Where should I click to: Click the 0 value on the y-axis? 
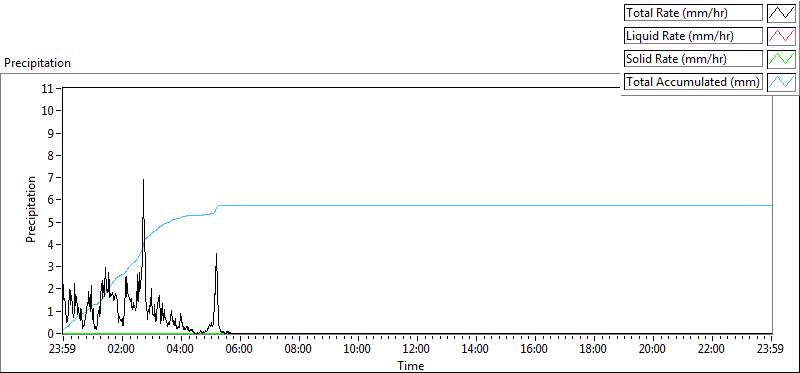pos(51,333)
